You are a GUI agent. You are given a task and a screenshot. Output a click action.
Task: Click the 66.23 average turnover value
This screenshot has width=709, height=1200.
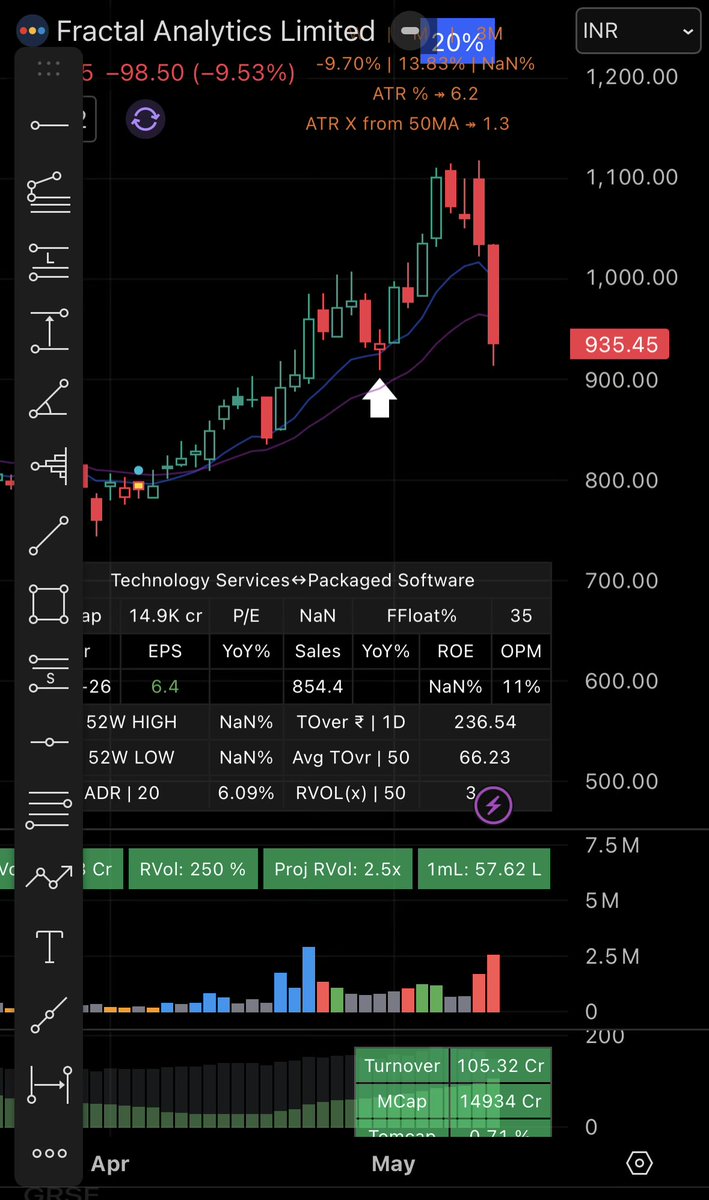coord(487,757)
